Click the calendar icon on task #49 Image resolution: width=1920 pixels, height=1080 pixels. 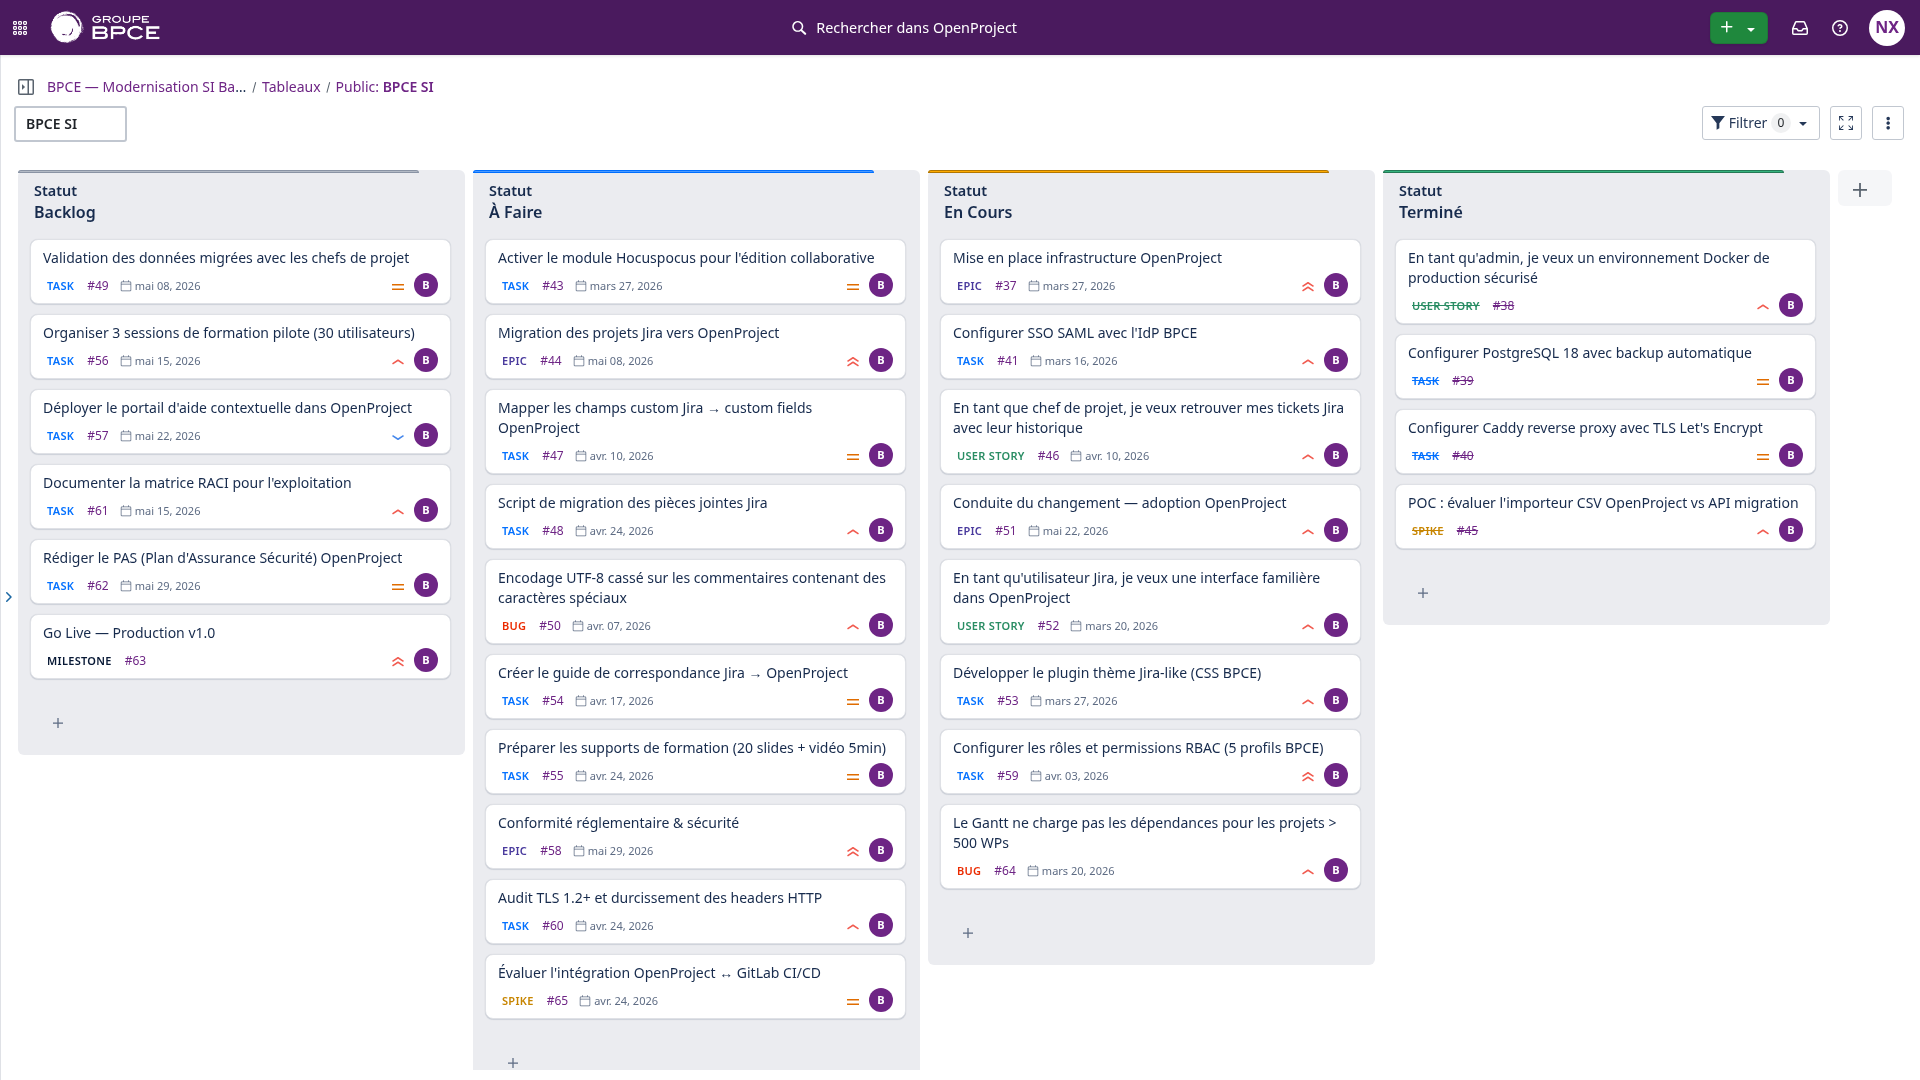coord(126,286)
